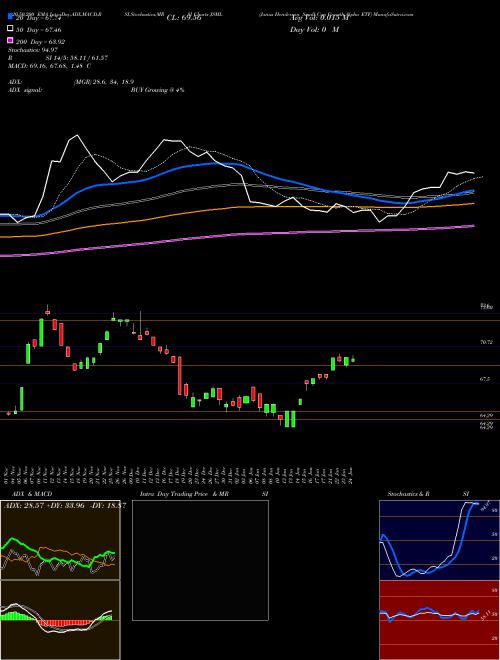Click the 'MACD: 69.16, 67.68, 1.48 C' line

pyautogui.click(x=50, y=66)
